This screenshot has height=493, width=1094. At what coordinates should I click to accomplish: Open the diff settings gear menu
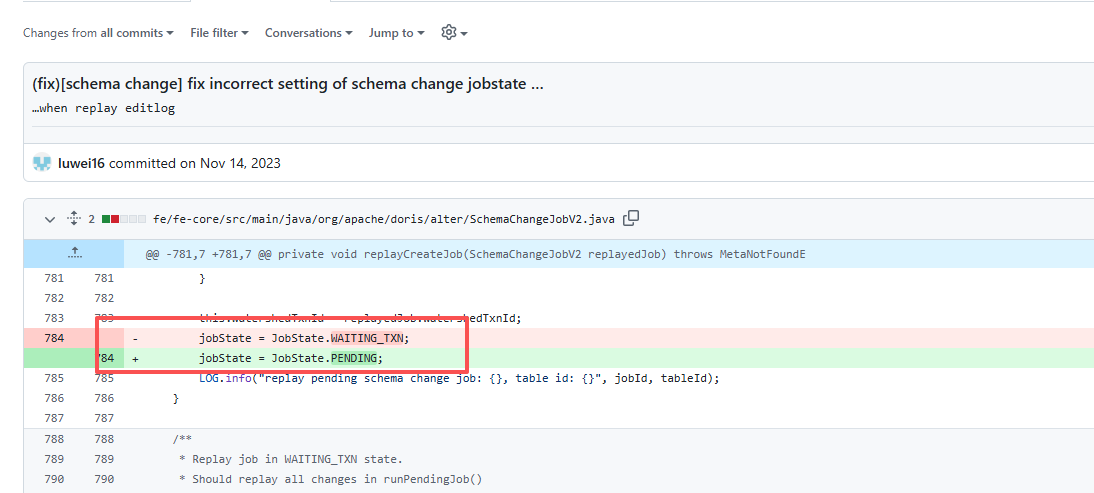point(454,33)
